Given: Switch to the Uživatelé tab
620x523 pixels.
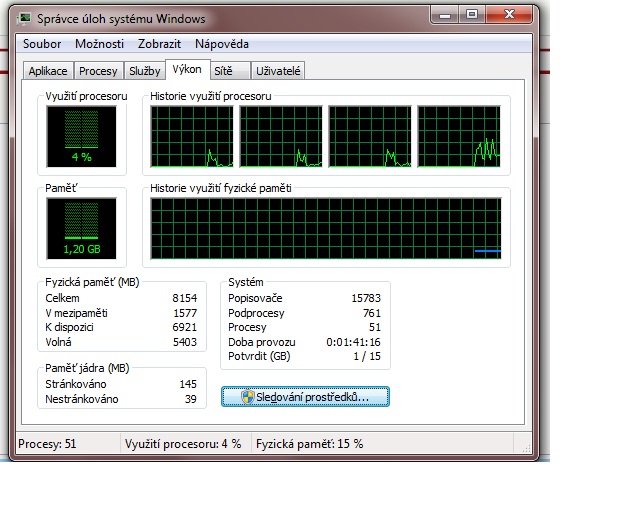Looking at the screenshot, I should pos(278,71).
